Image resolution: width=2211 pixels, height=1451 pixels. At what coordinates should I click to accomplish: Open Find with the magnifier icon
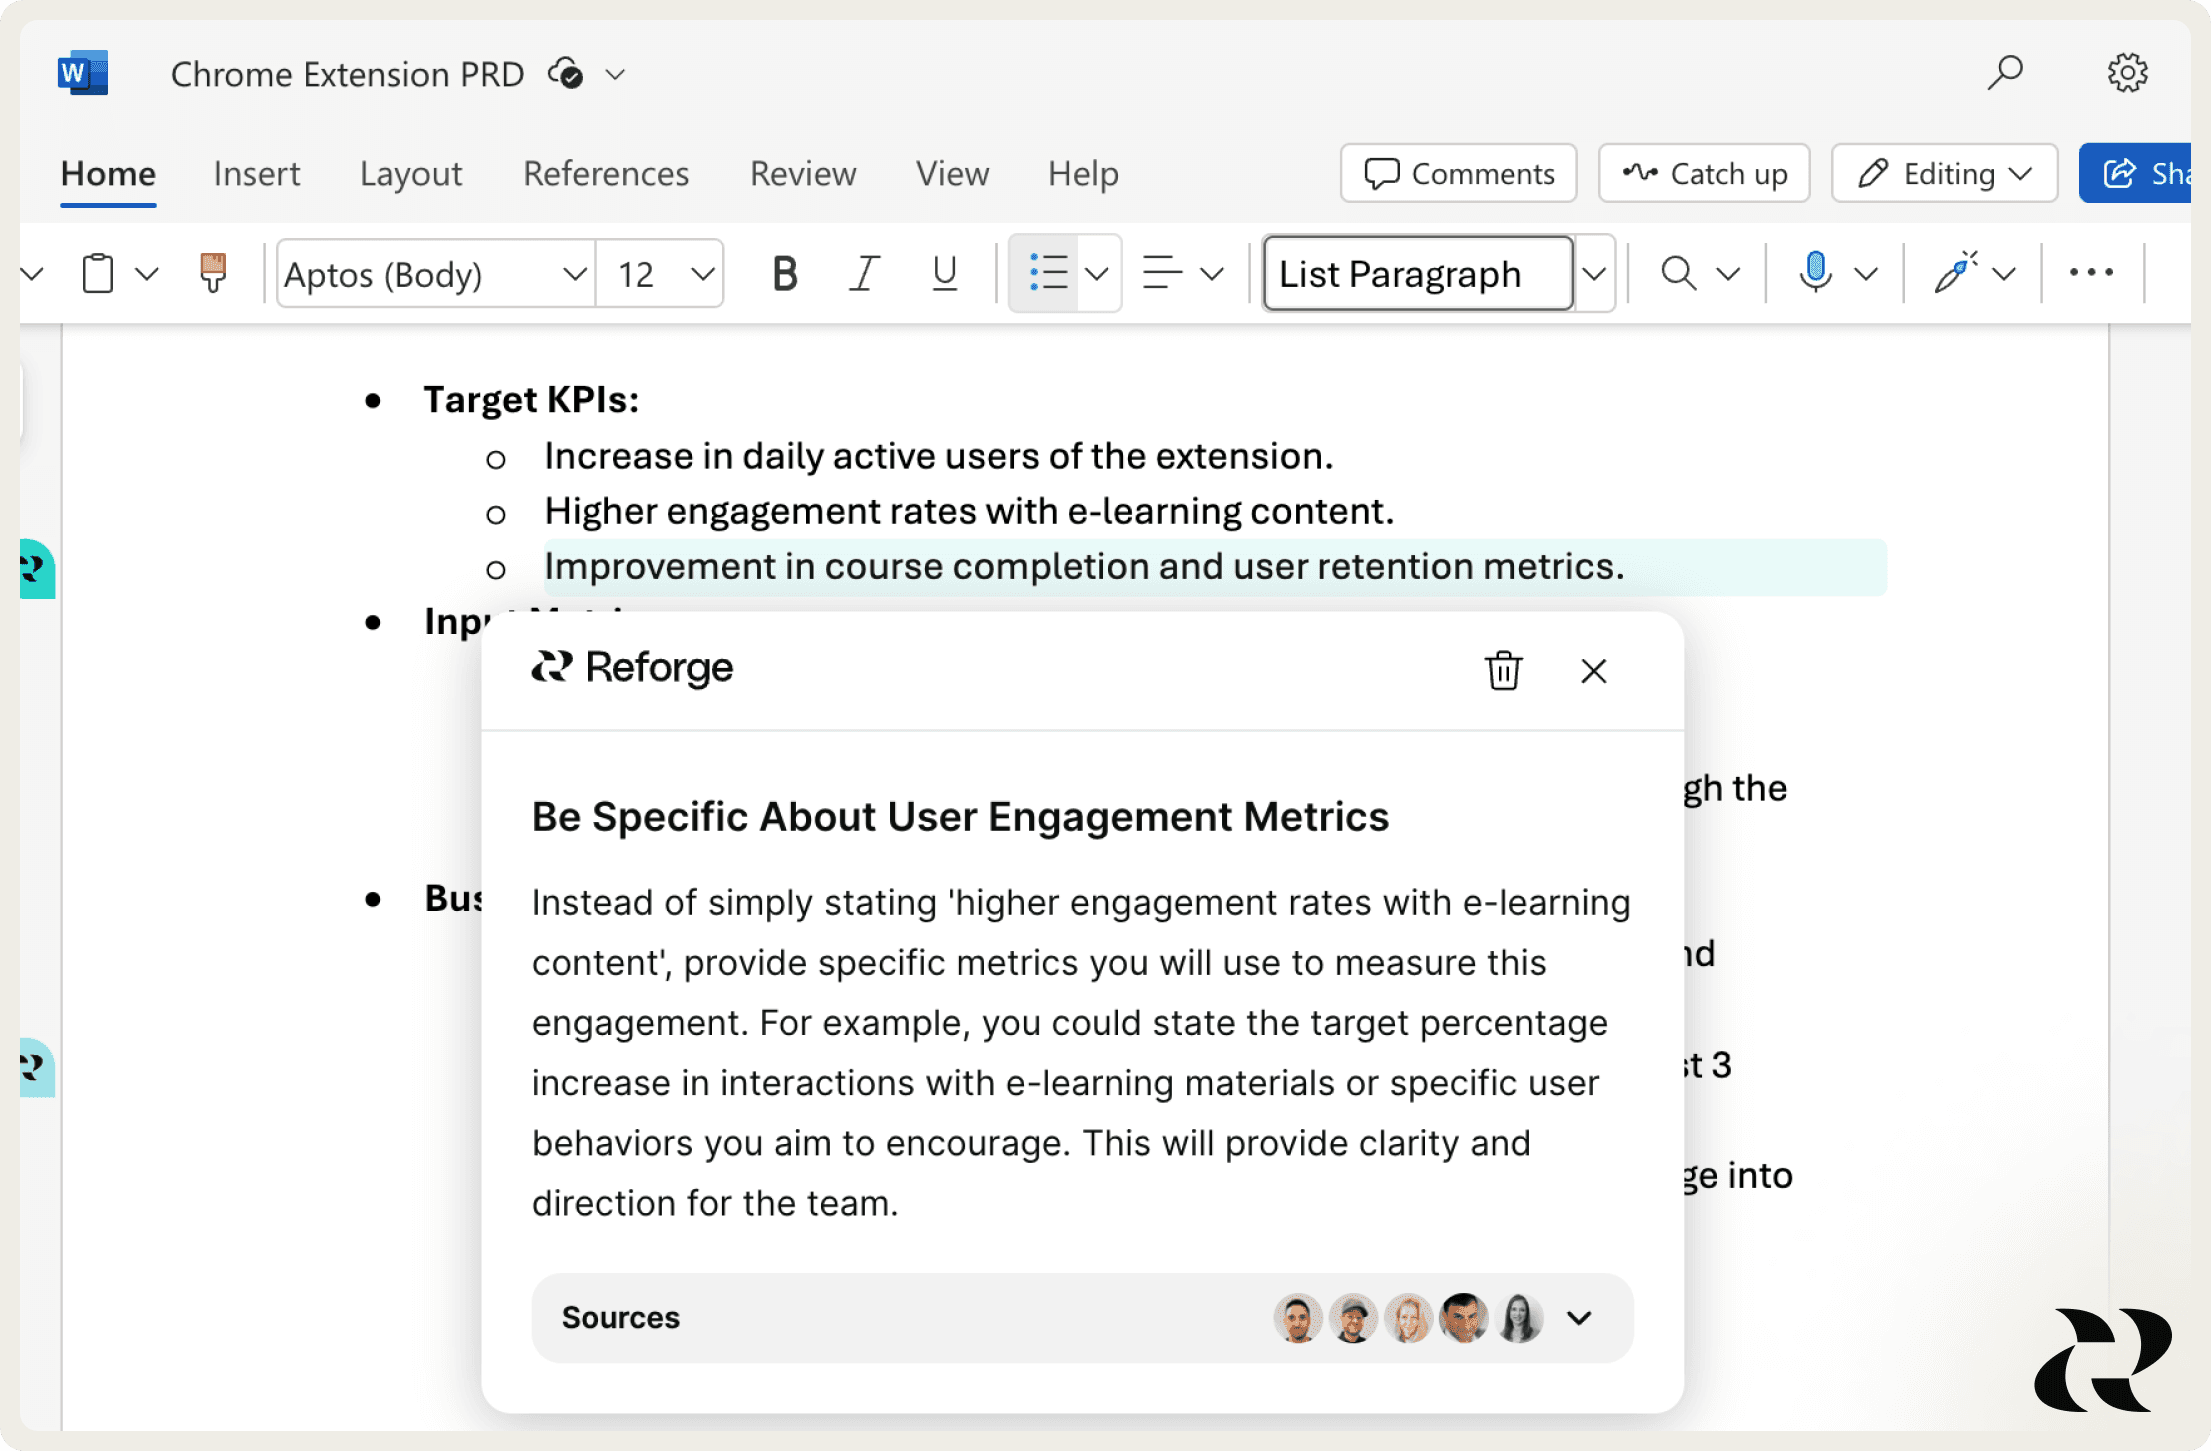point(1678,273)
